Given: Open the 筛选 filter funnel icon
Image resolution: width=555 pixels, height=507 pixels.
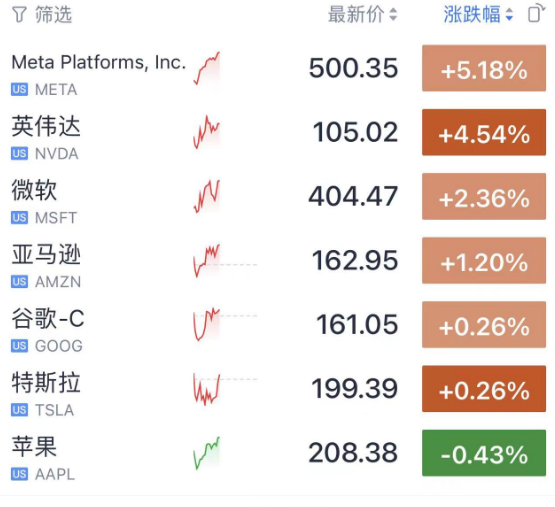Looking at the screenshot, I should tap(19, 15).
